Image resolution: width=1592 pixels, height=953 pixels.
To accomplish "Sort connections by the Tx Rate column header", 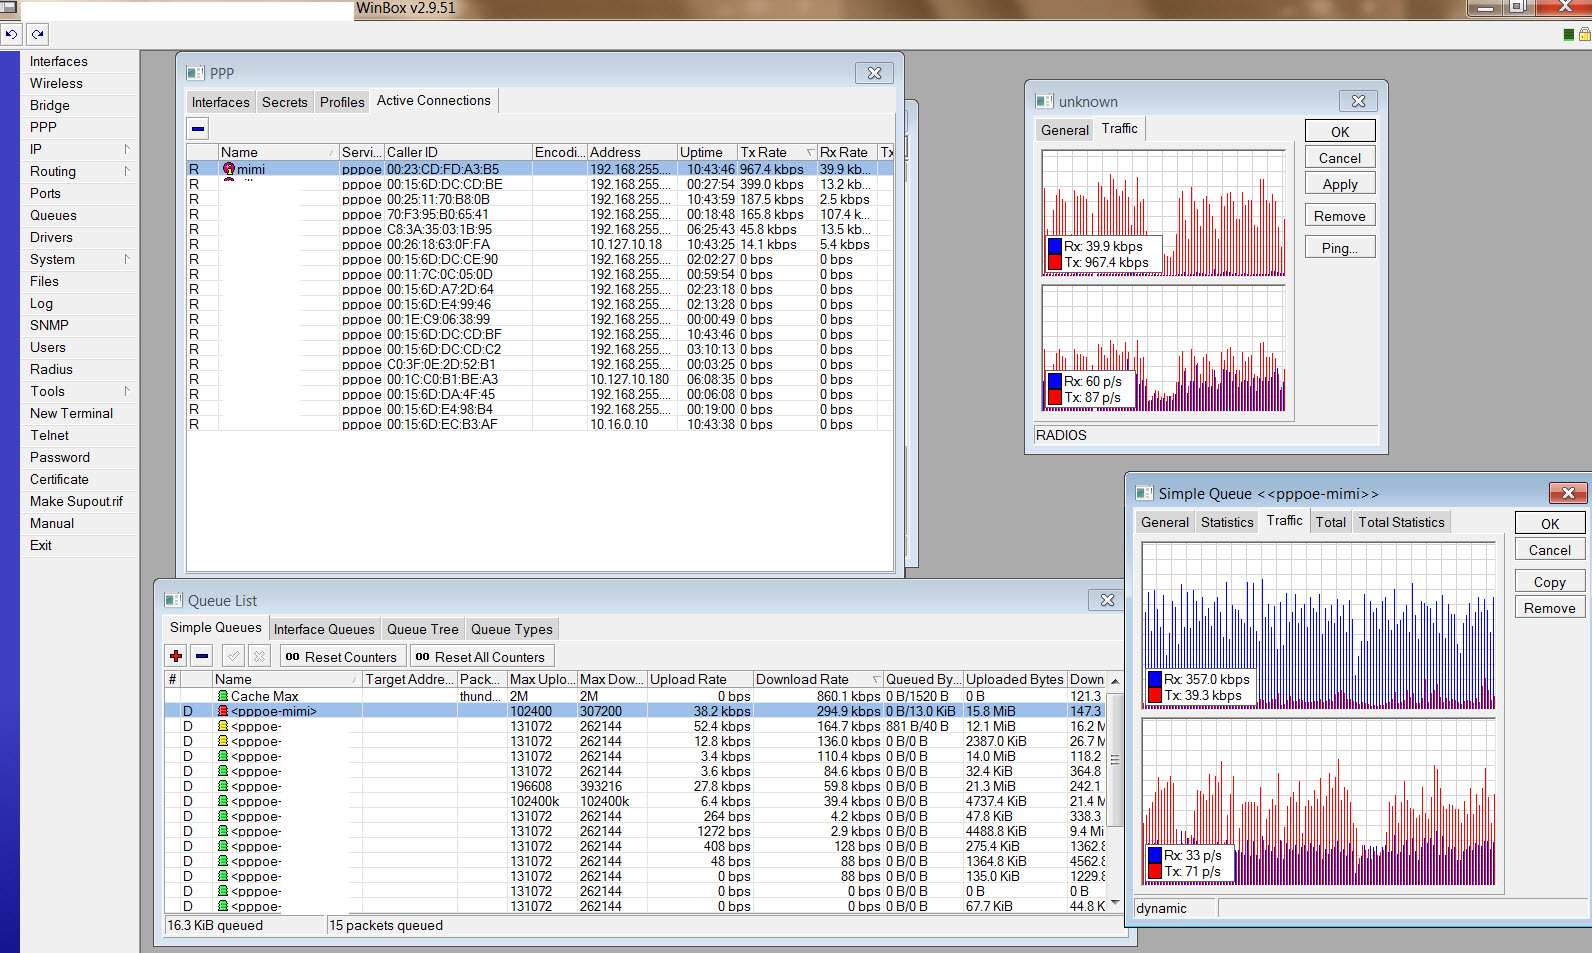I will [x=770, y=152].
